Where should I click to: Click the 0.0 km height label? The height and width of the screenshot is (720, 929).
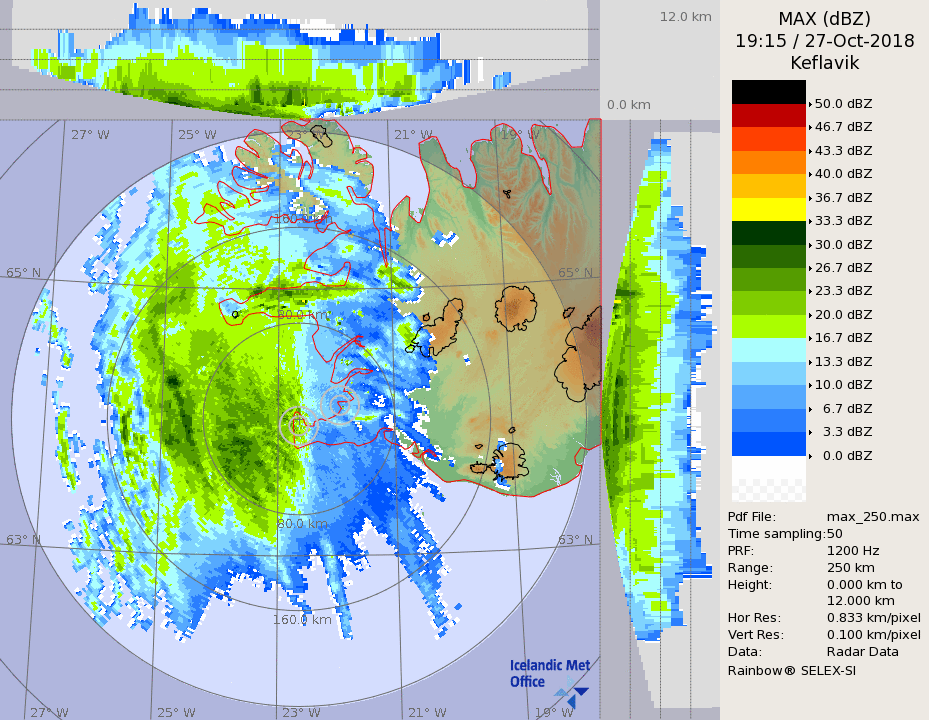[x=629, y=105]
